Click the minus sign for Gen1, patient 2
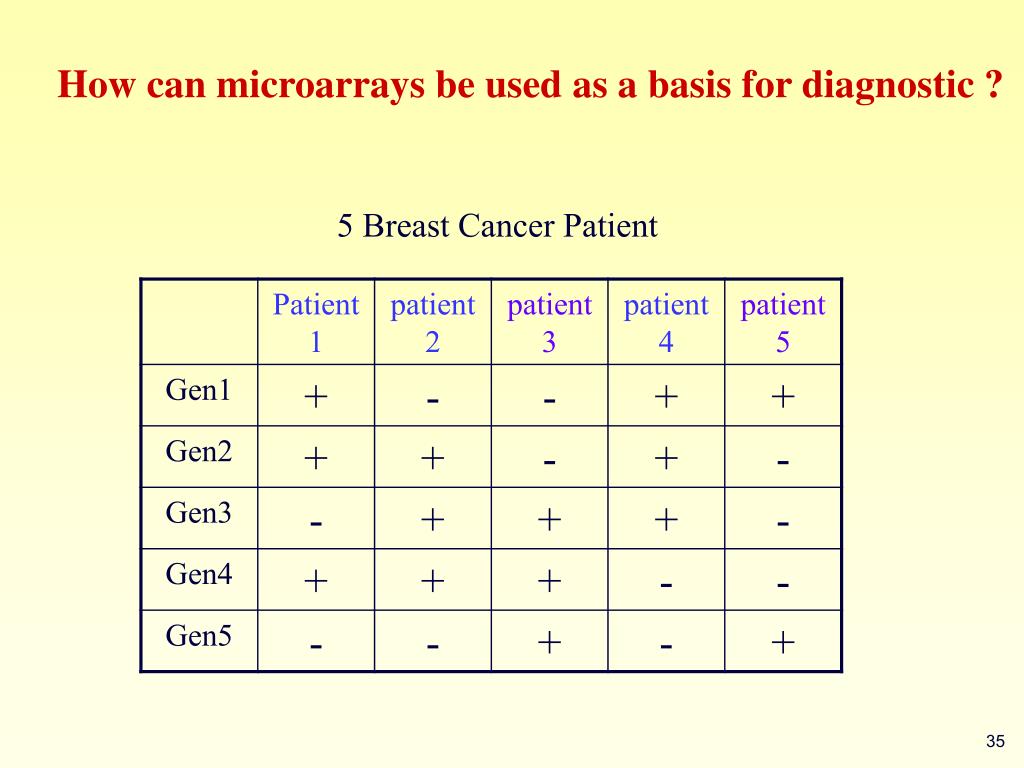 tap(432, 400)
